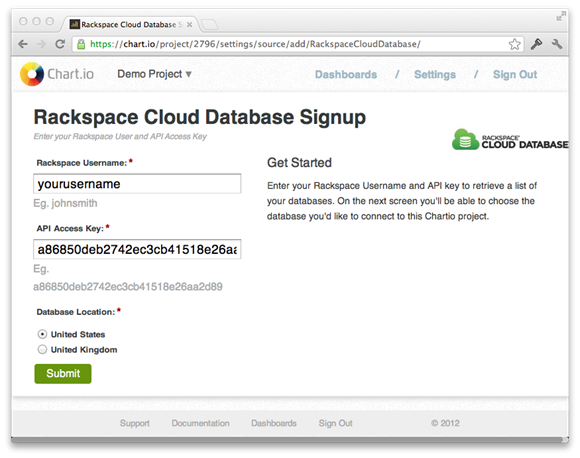Select the Rackspace Cloud Database browser tab
The image size is (580, 458).
coord(131,24)
